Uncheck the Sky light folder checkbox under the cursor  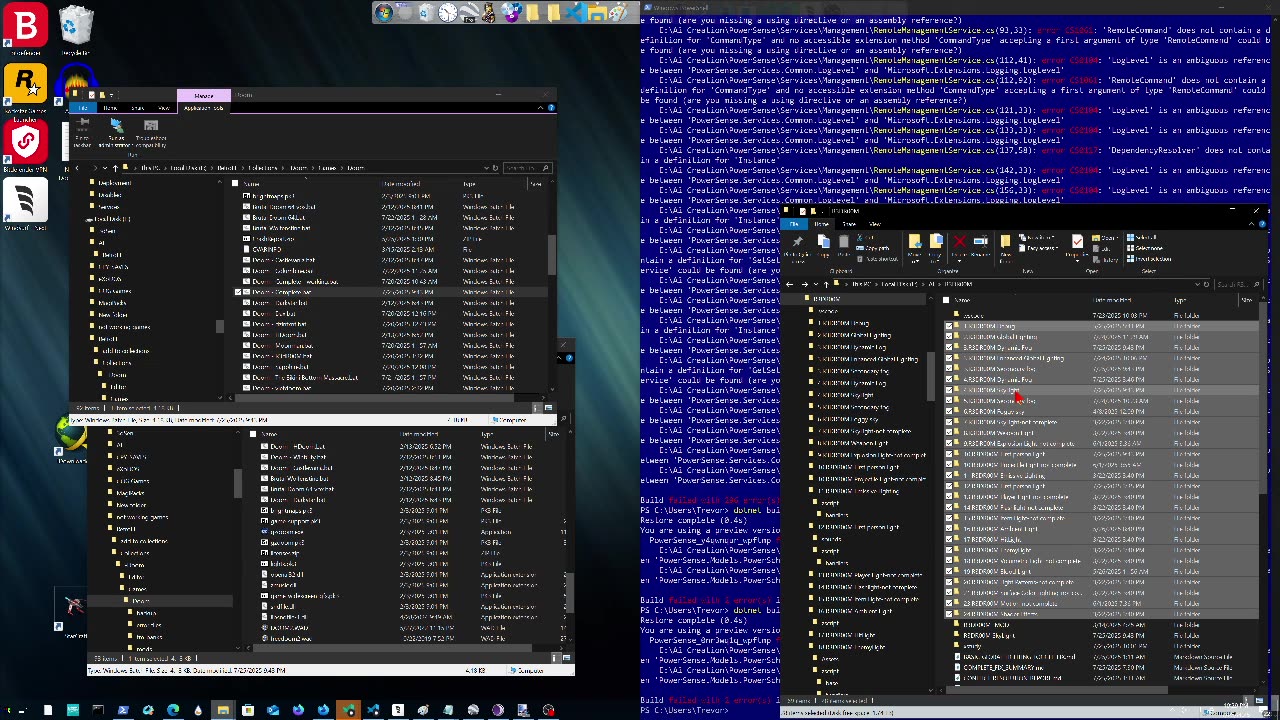949,390
